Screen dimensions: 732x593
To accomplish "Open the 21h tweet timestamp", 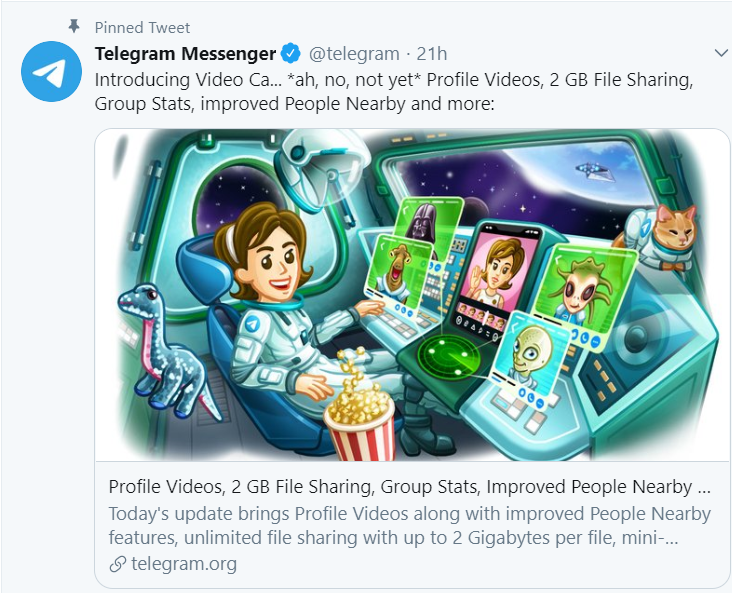I will pos(432,54).
